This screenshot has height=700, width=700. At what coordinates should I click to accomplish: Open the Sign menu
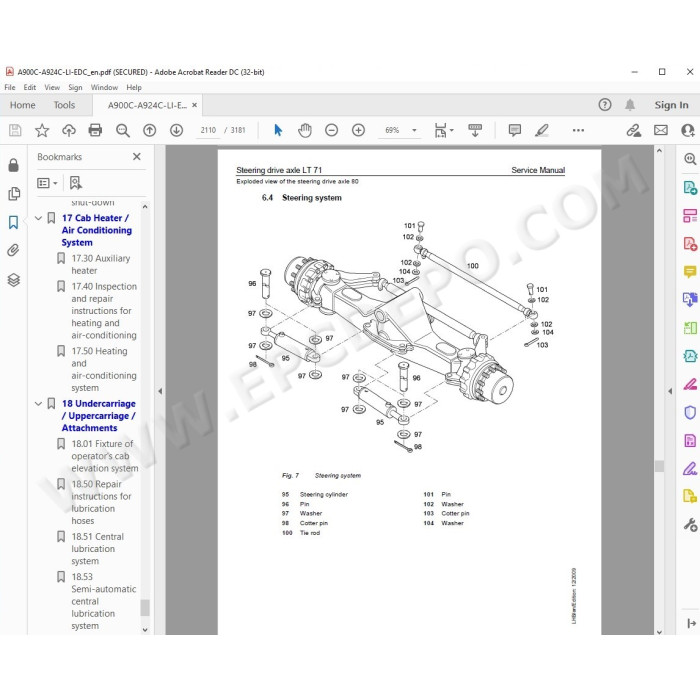pyautogui.click(x=75, y=88)
